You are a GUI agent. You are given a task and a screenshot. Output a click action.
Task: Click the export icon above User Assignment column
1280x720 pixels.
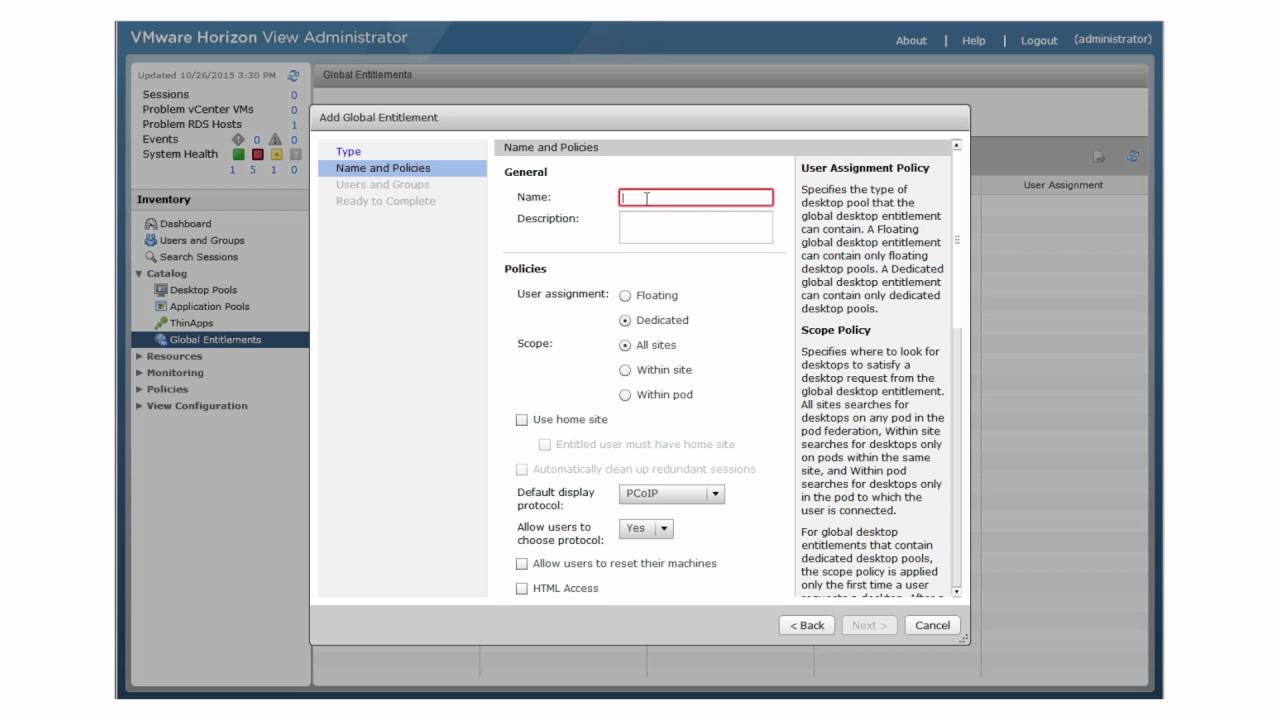coord(1099,157)
